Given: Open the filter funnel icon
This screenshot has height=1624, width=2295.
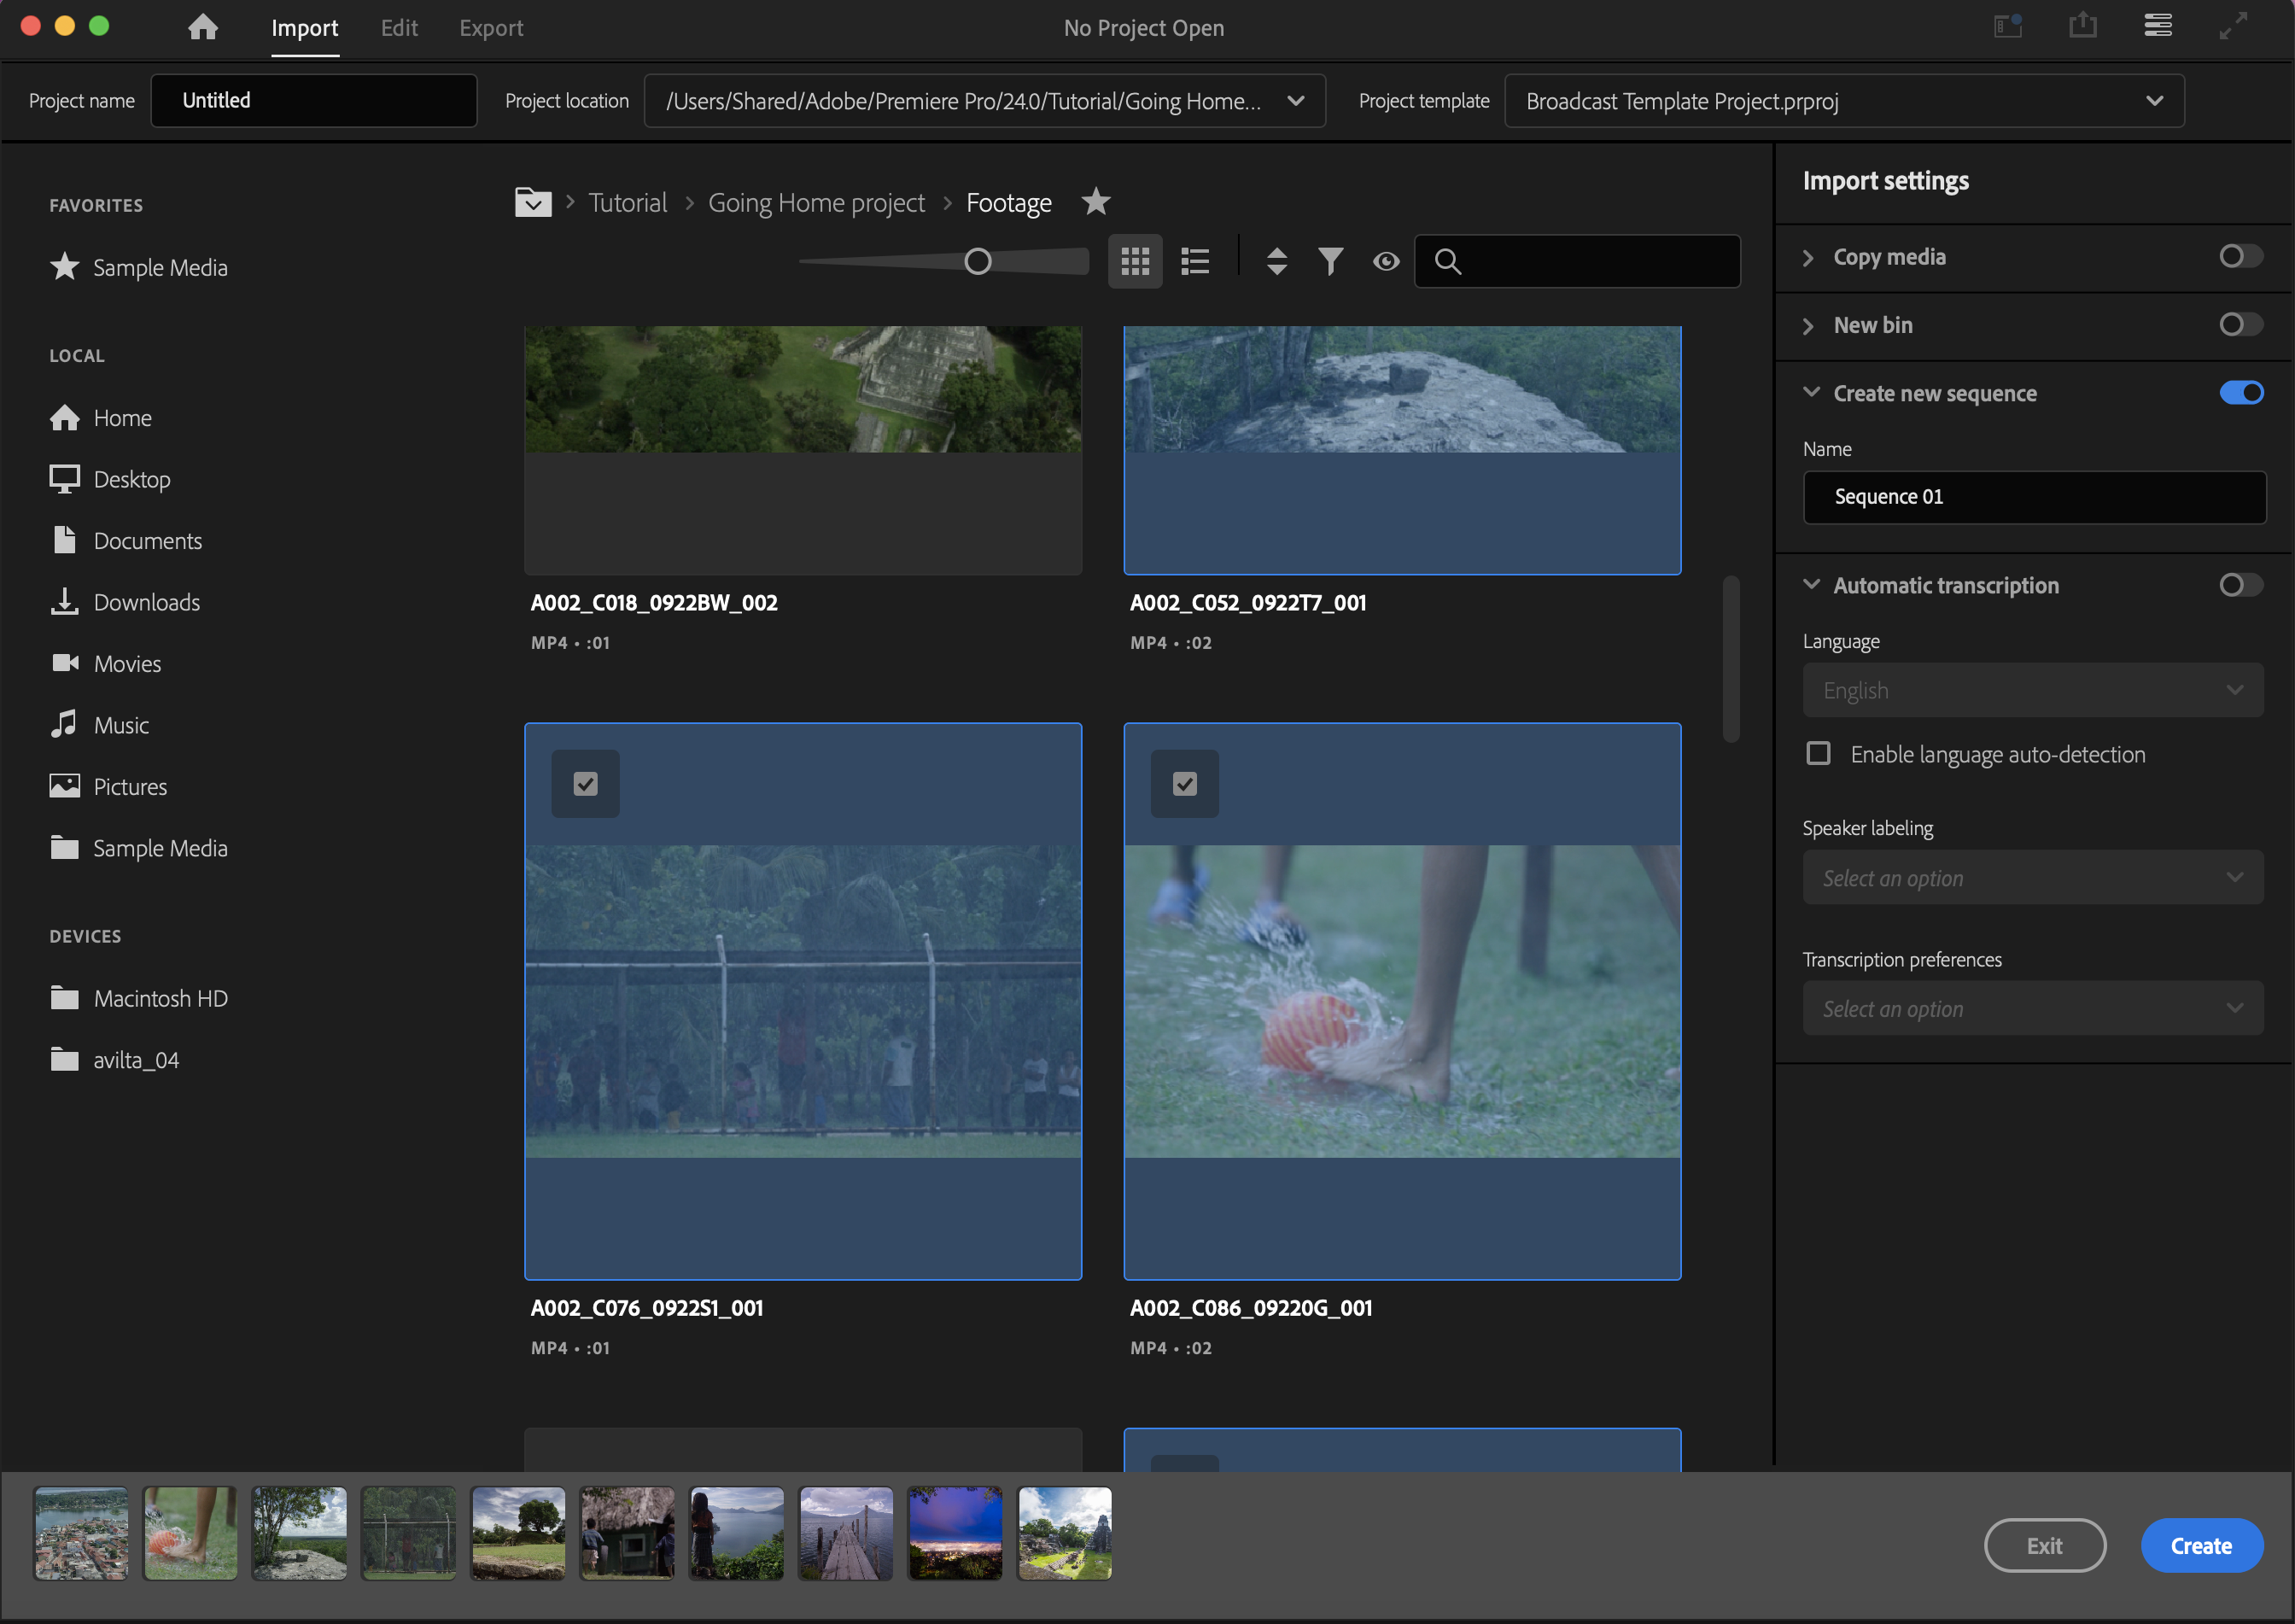Looking at the screenshot, I should point(1330,261).
